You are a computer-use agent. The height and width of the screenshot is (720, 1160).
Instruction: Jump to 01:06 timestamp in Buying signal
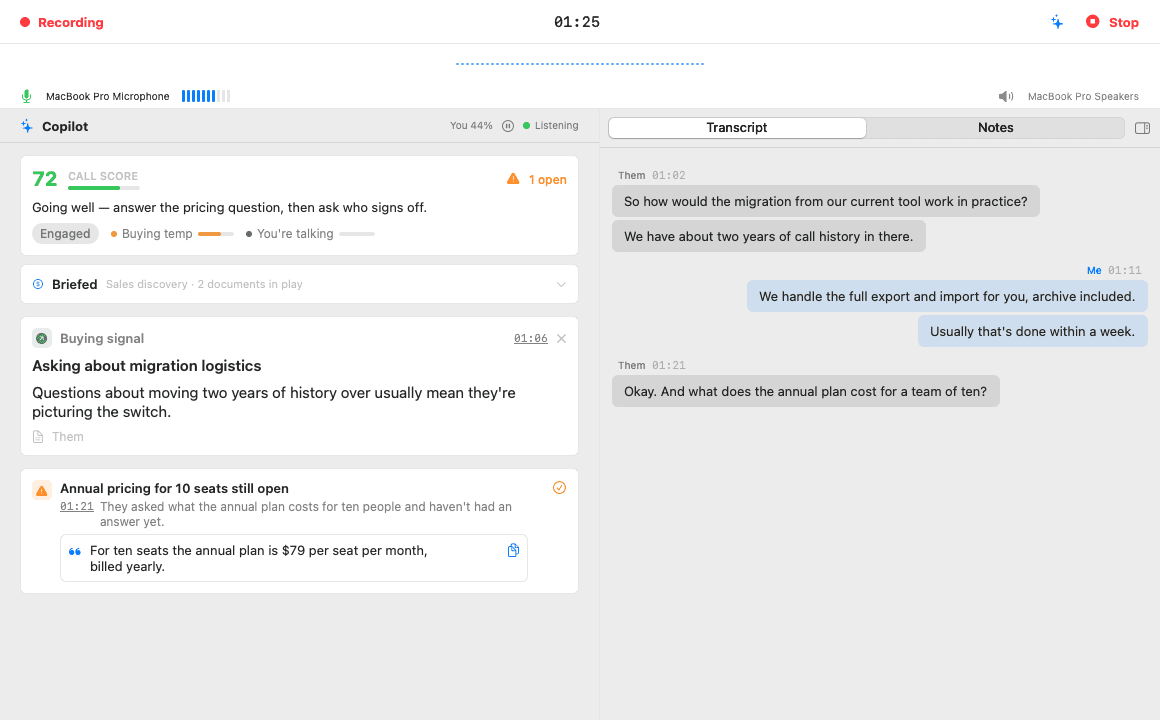[x=530, y=338]
